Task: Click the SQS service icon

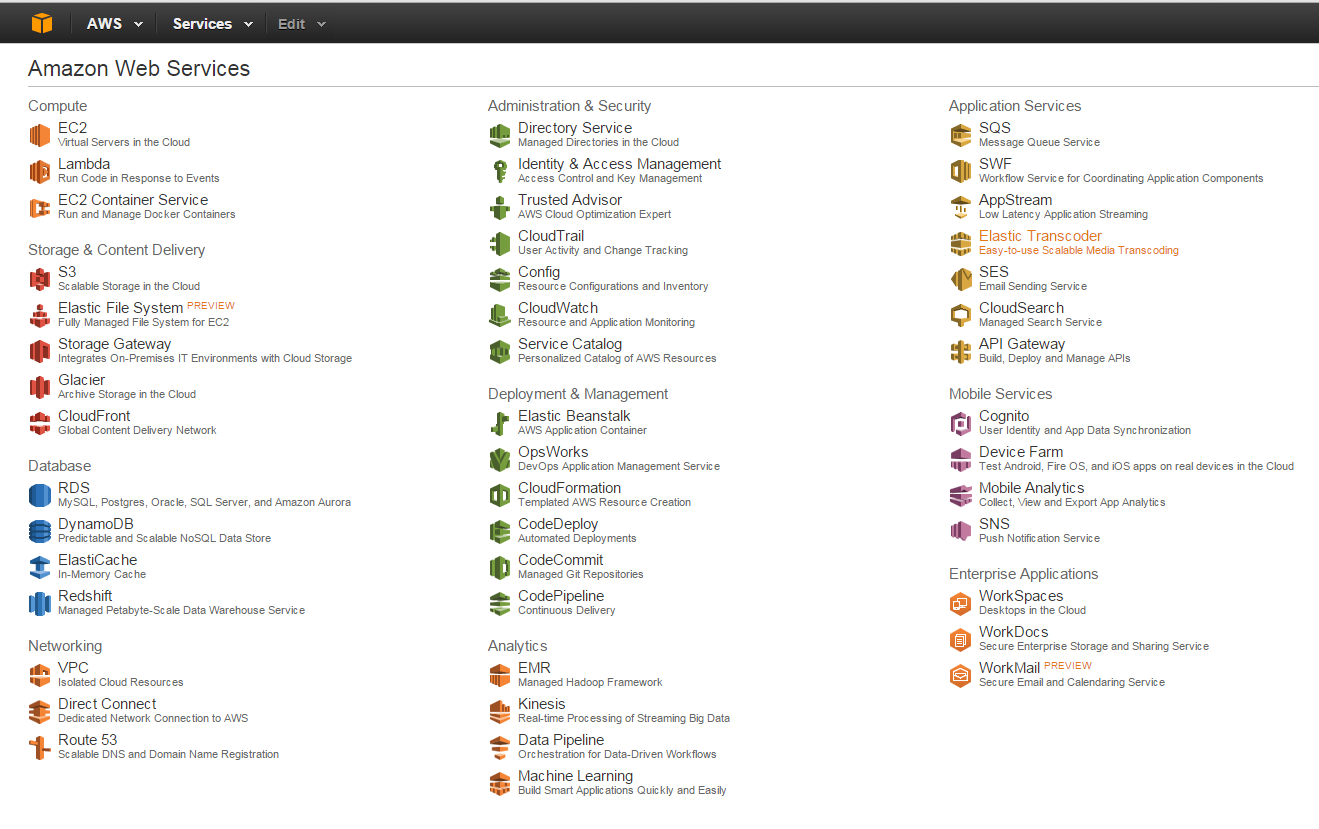Action: (960, 135)
